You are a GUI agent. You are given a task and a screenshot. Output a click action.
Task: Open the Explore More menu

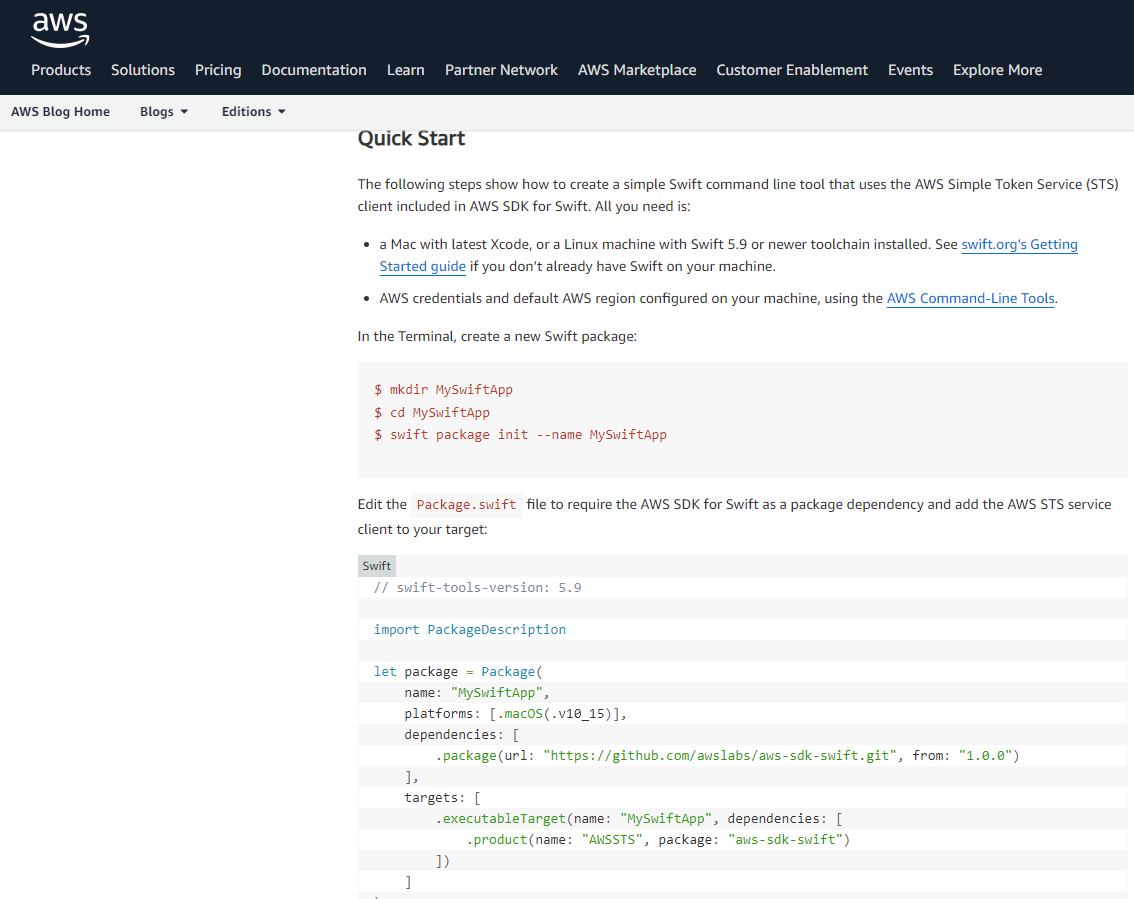pos(997,70)
